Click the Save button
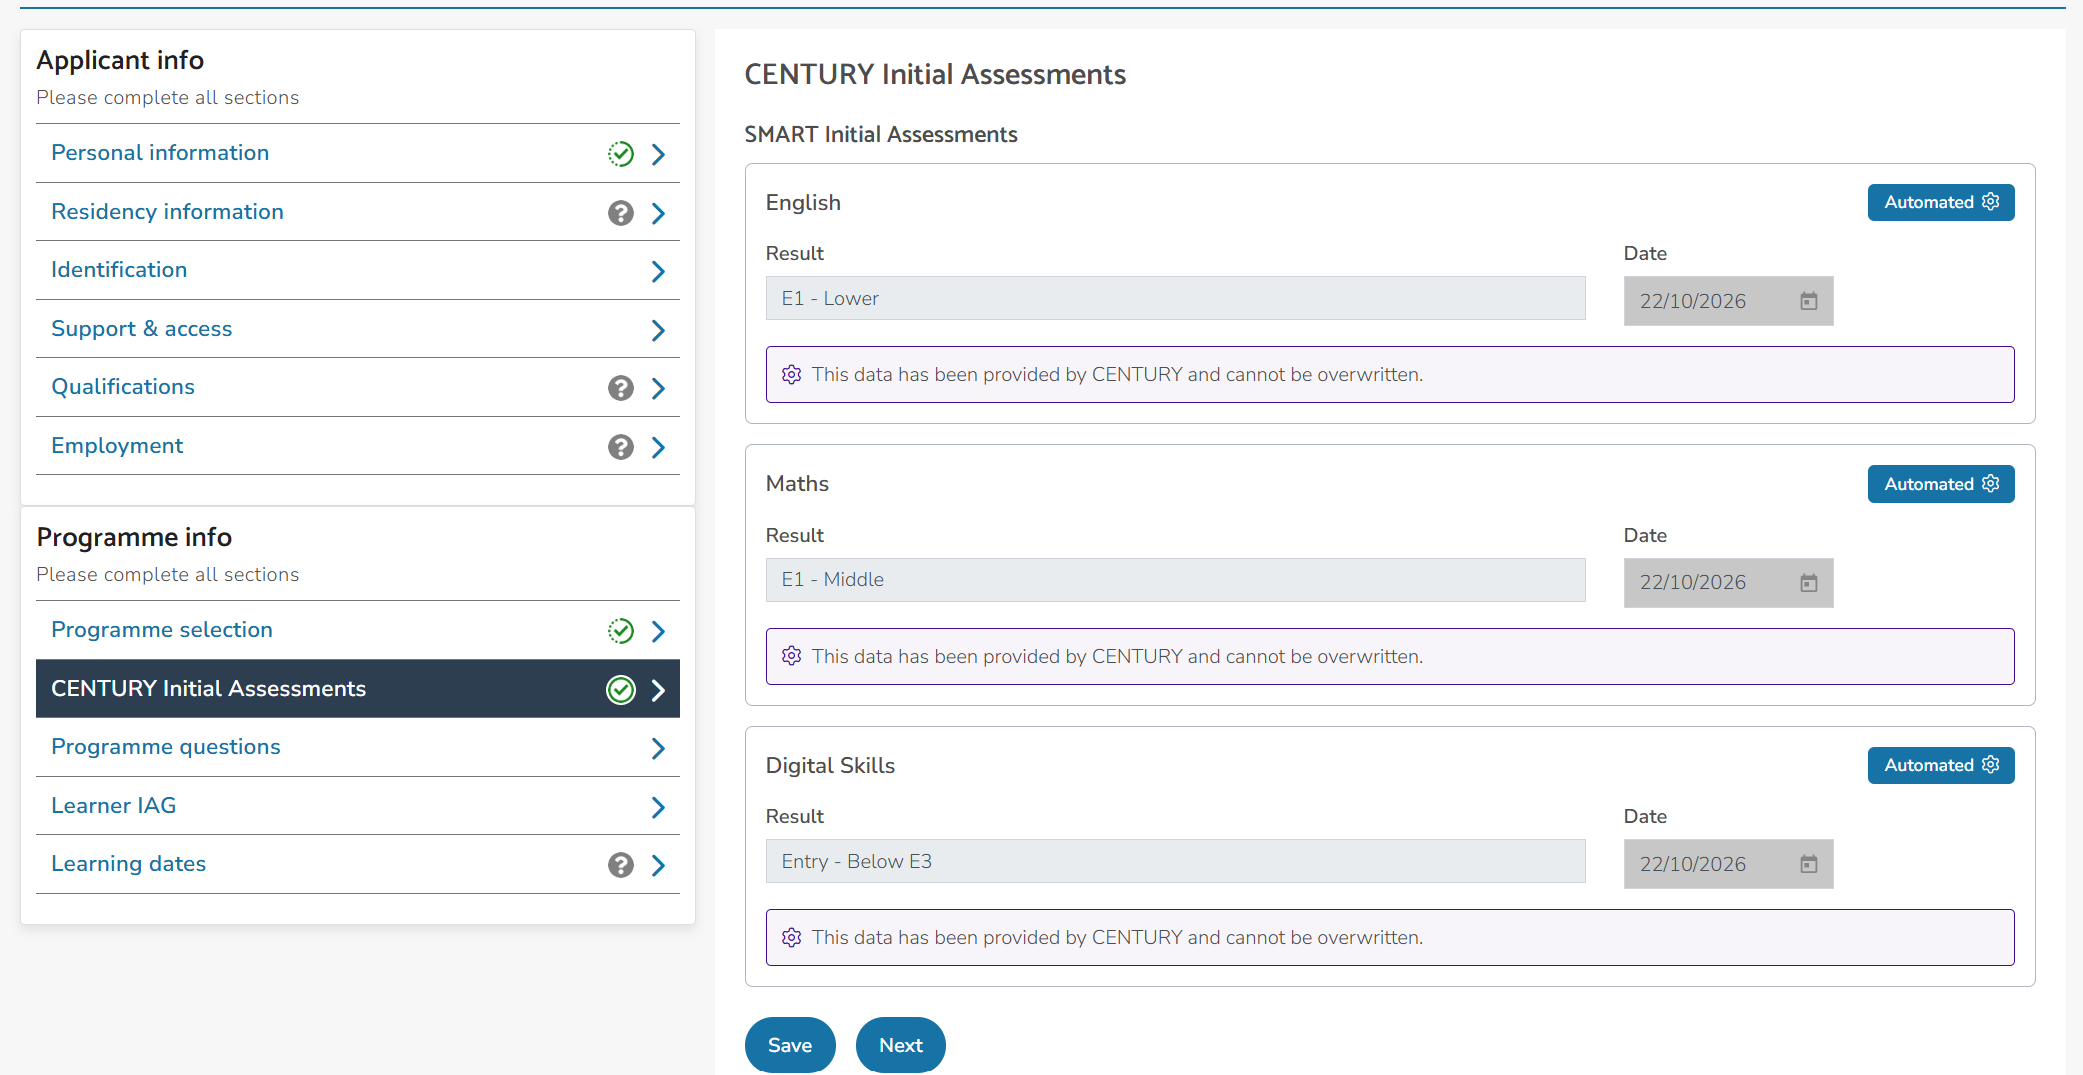Viewport: 2083px width, 1075px height. (790, 1045)
